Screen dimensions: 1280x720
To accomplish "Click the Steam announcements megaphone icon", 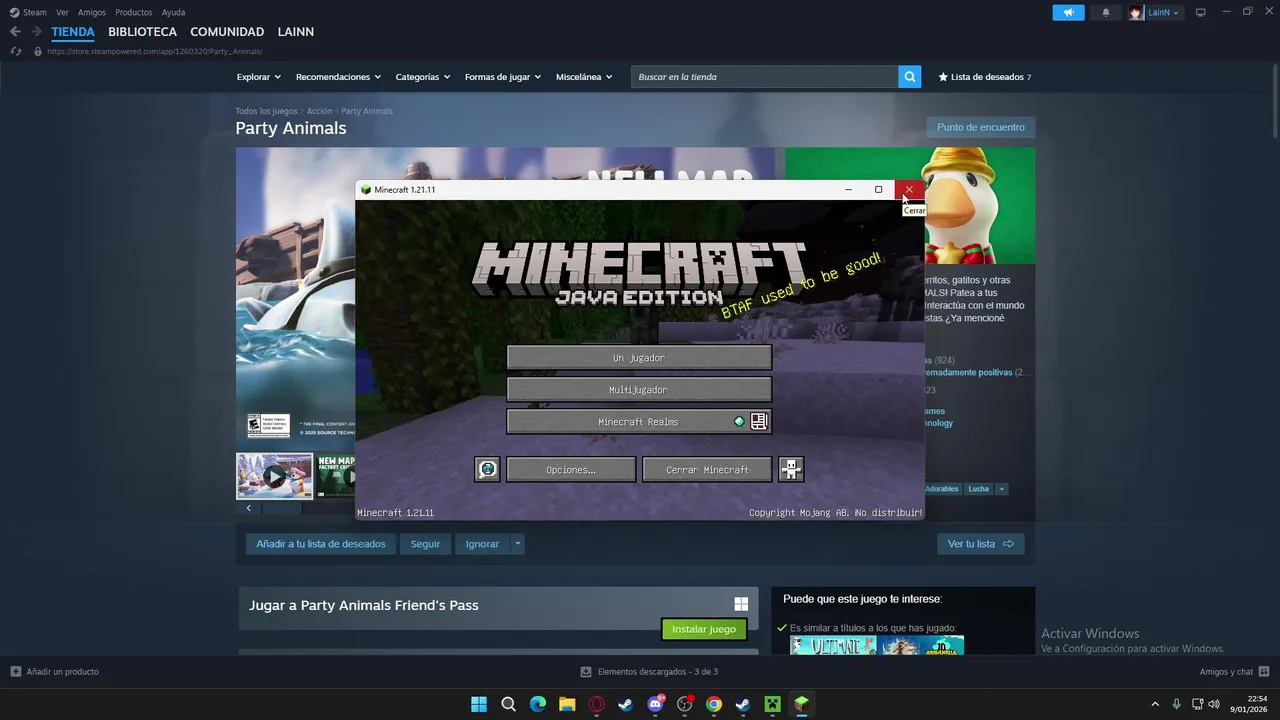I will (1068, 12).
